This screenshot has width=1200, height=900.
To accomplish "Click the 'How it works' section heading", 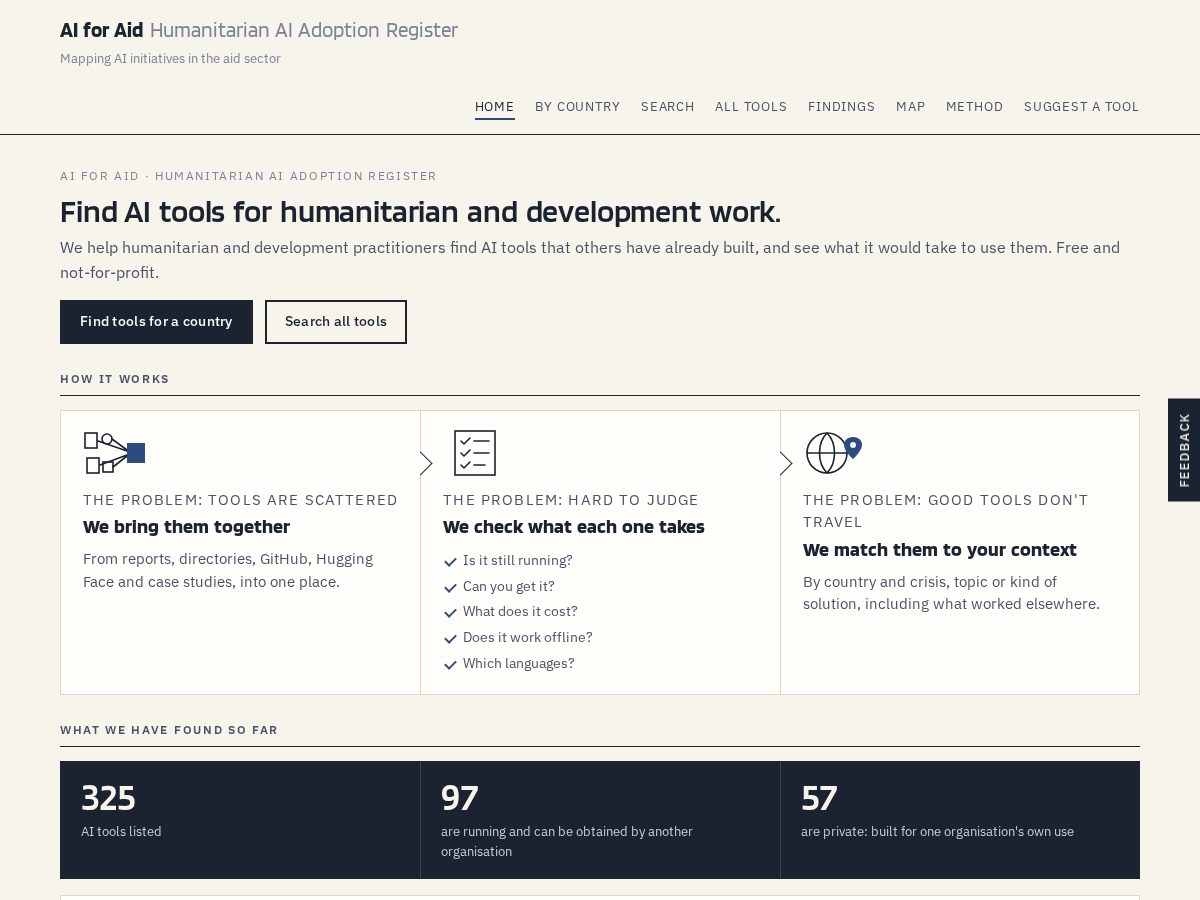I will pos(115,379).
